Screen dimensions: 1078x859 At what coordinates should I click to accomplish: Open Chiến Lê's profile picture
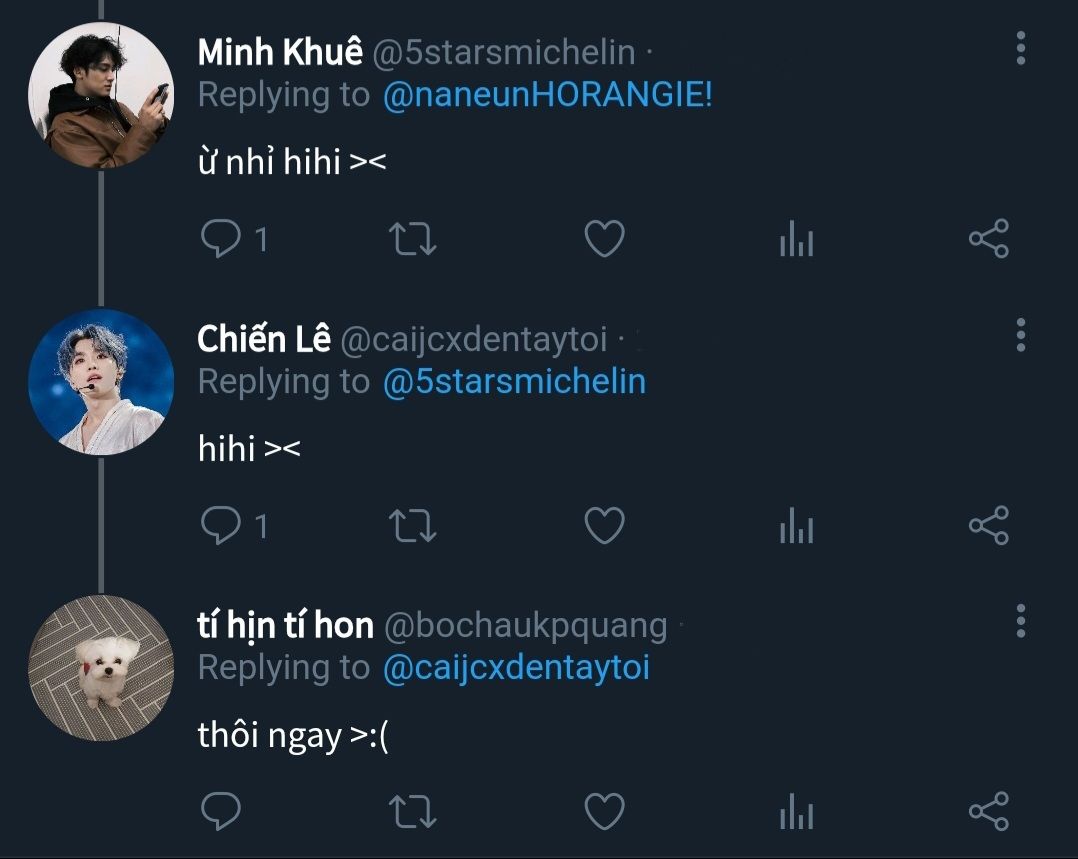click(x=101, y=382)
